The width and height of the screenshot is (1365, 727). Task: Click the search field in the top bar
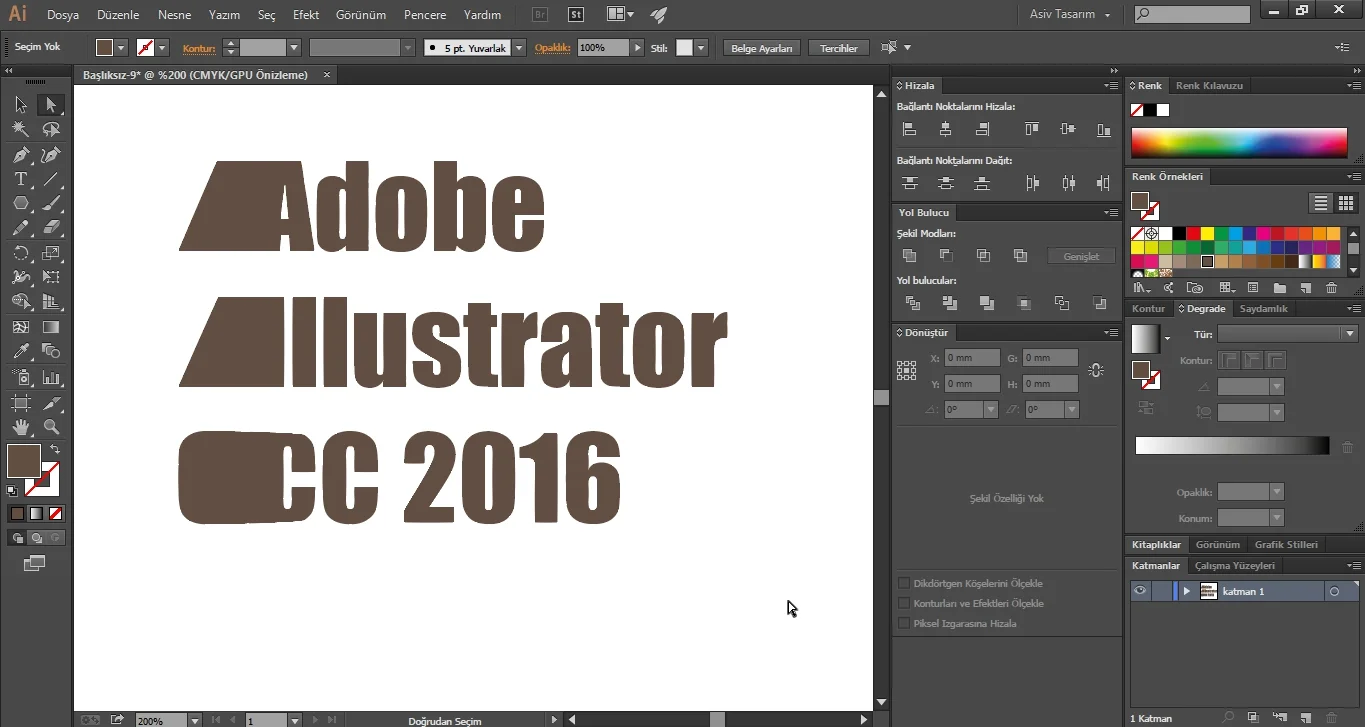point(1192,14)
